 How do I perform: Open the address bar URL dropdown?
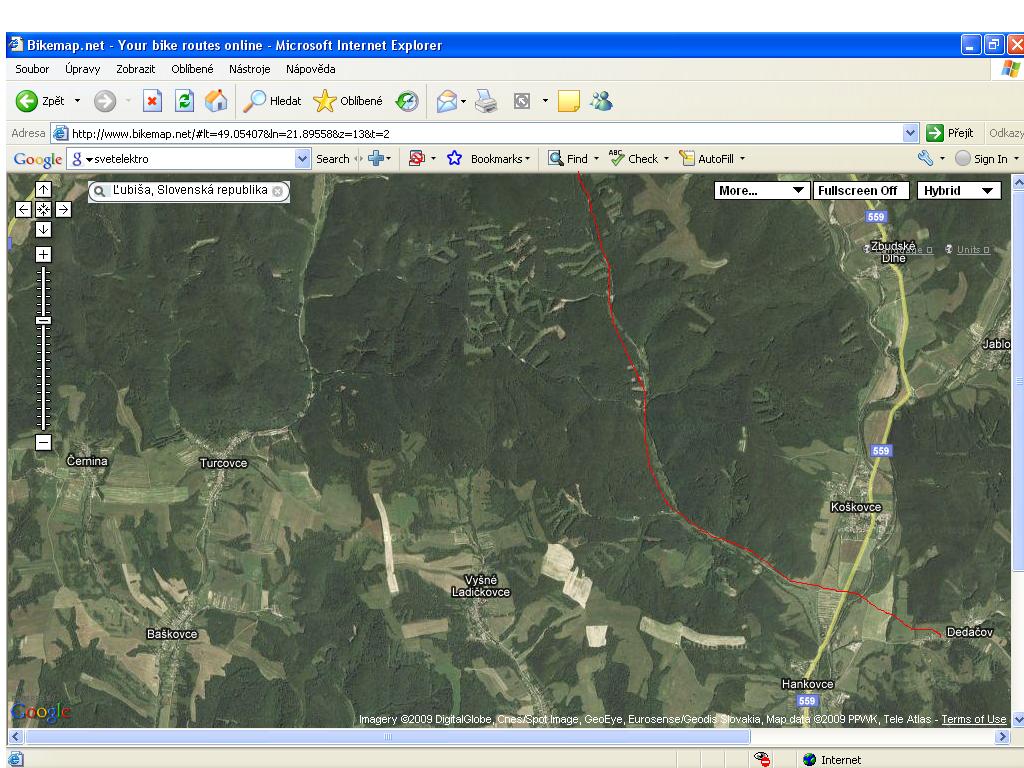click(910, 133)
